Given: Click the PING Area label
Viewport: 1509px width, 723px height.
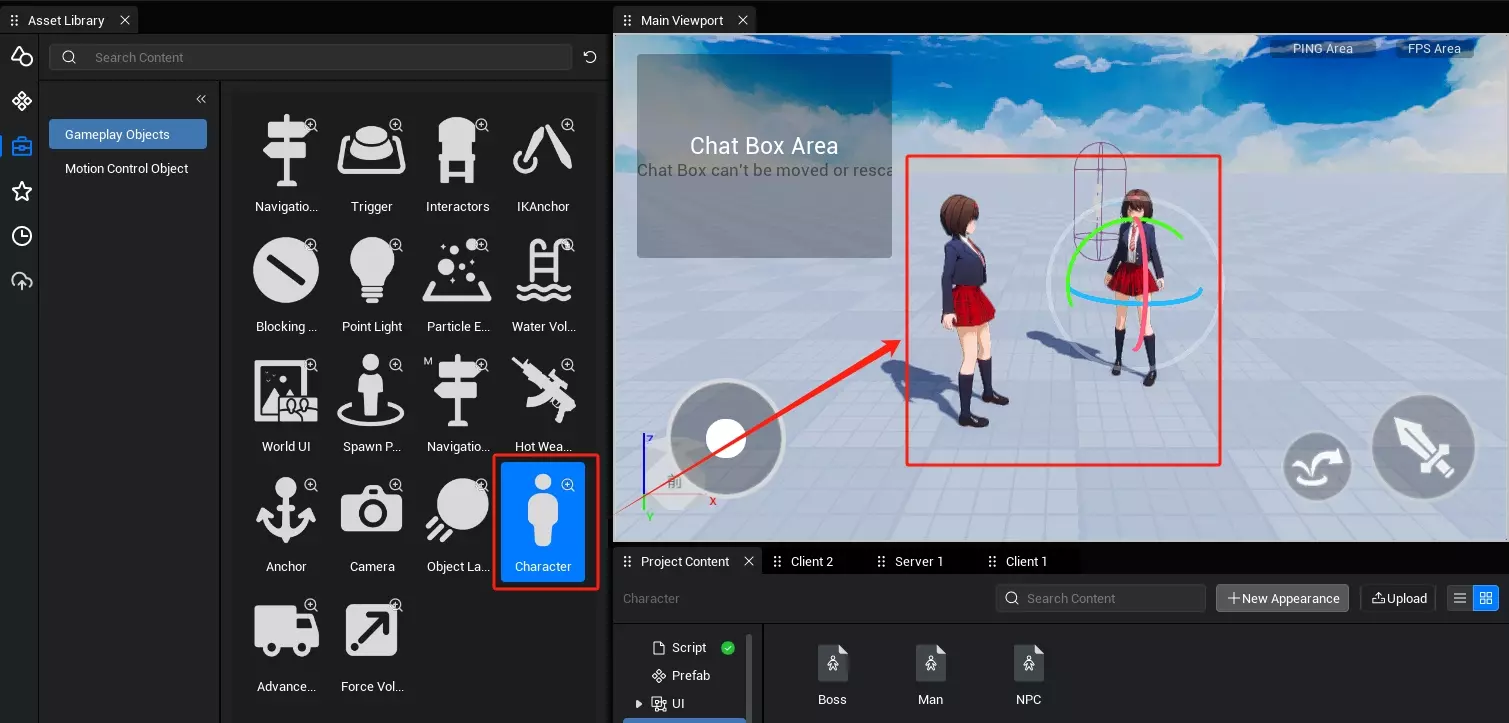Looking at the screenshot, I should 1322,48.
